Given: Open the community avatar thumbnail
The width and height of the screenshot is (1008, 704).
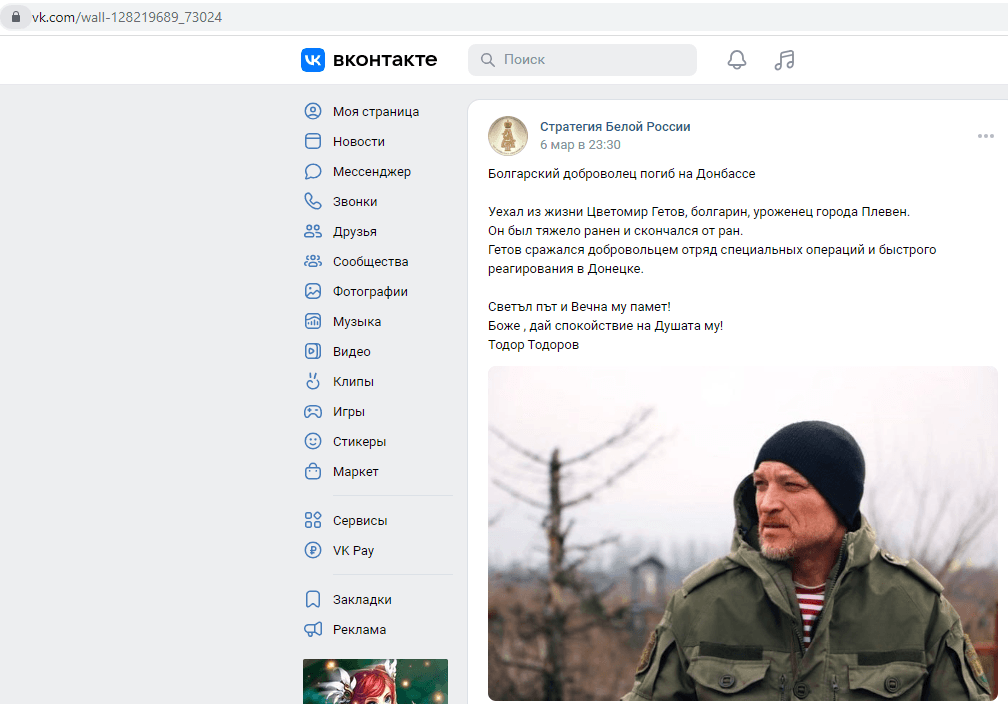Looking at the screenshot, I should coord(508,136).
